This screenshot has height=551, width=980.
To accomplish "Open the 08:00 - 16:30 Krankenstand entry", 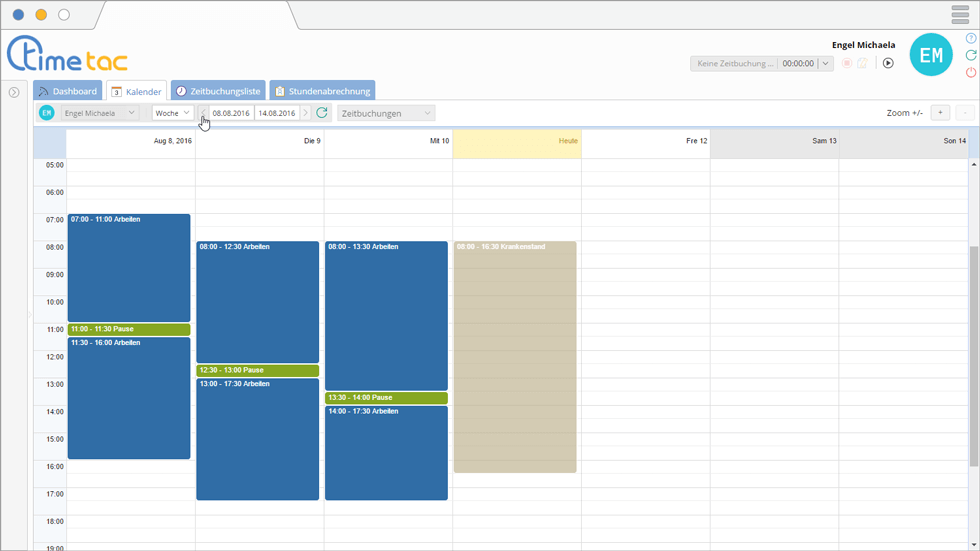I will pos(515,357).
